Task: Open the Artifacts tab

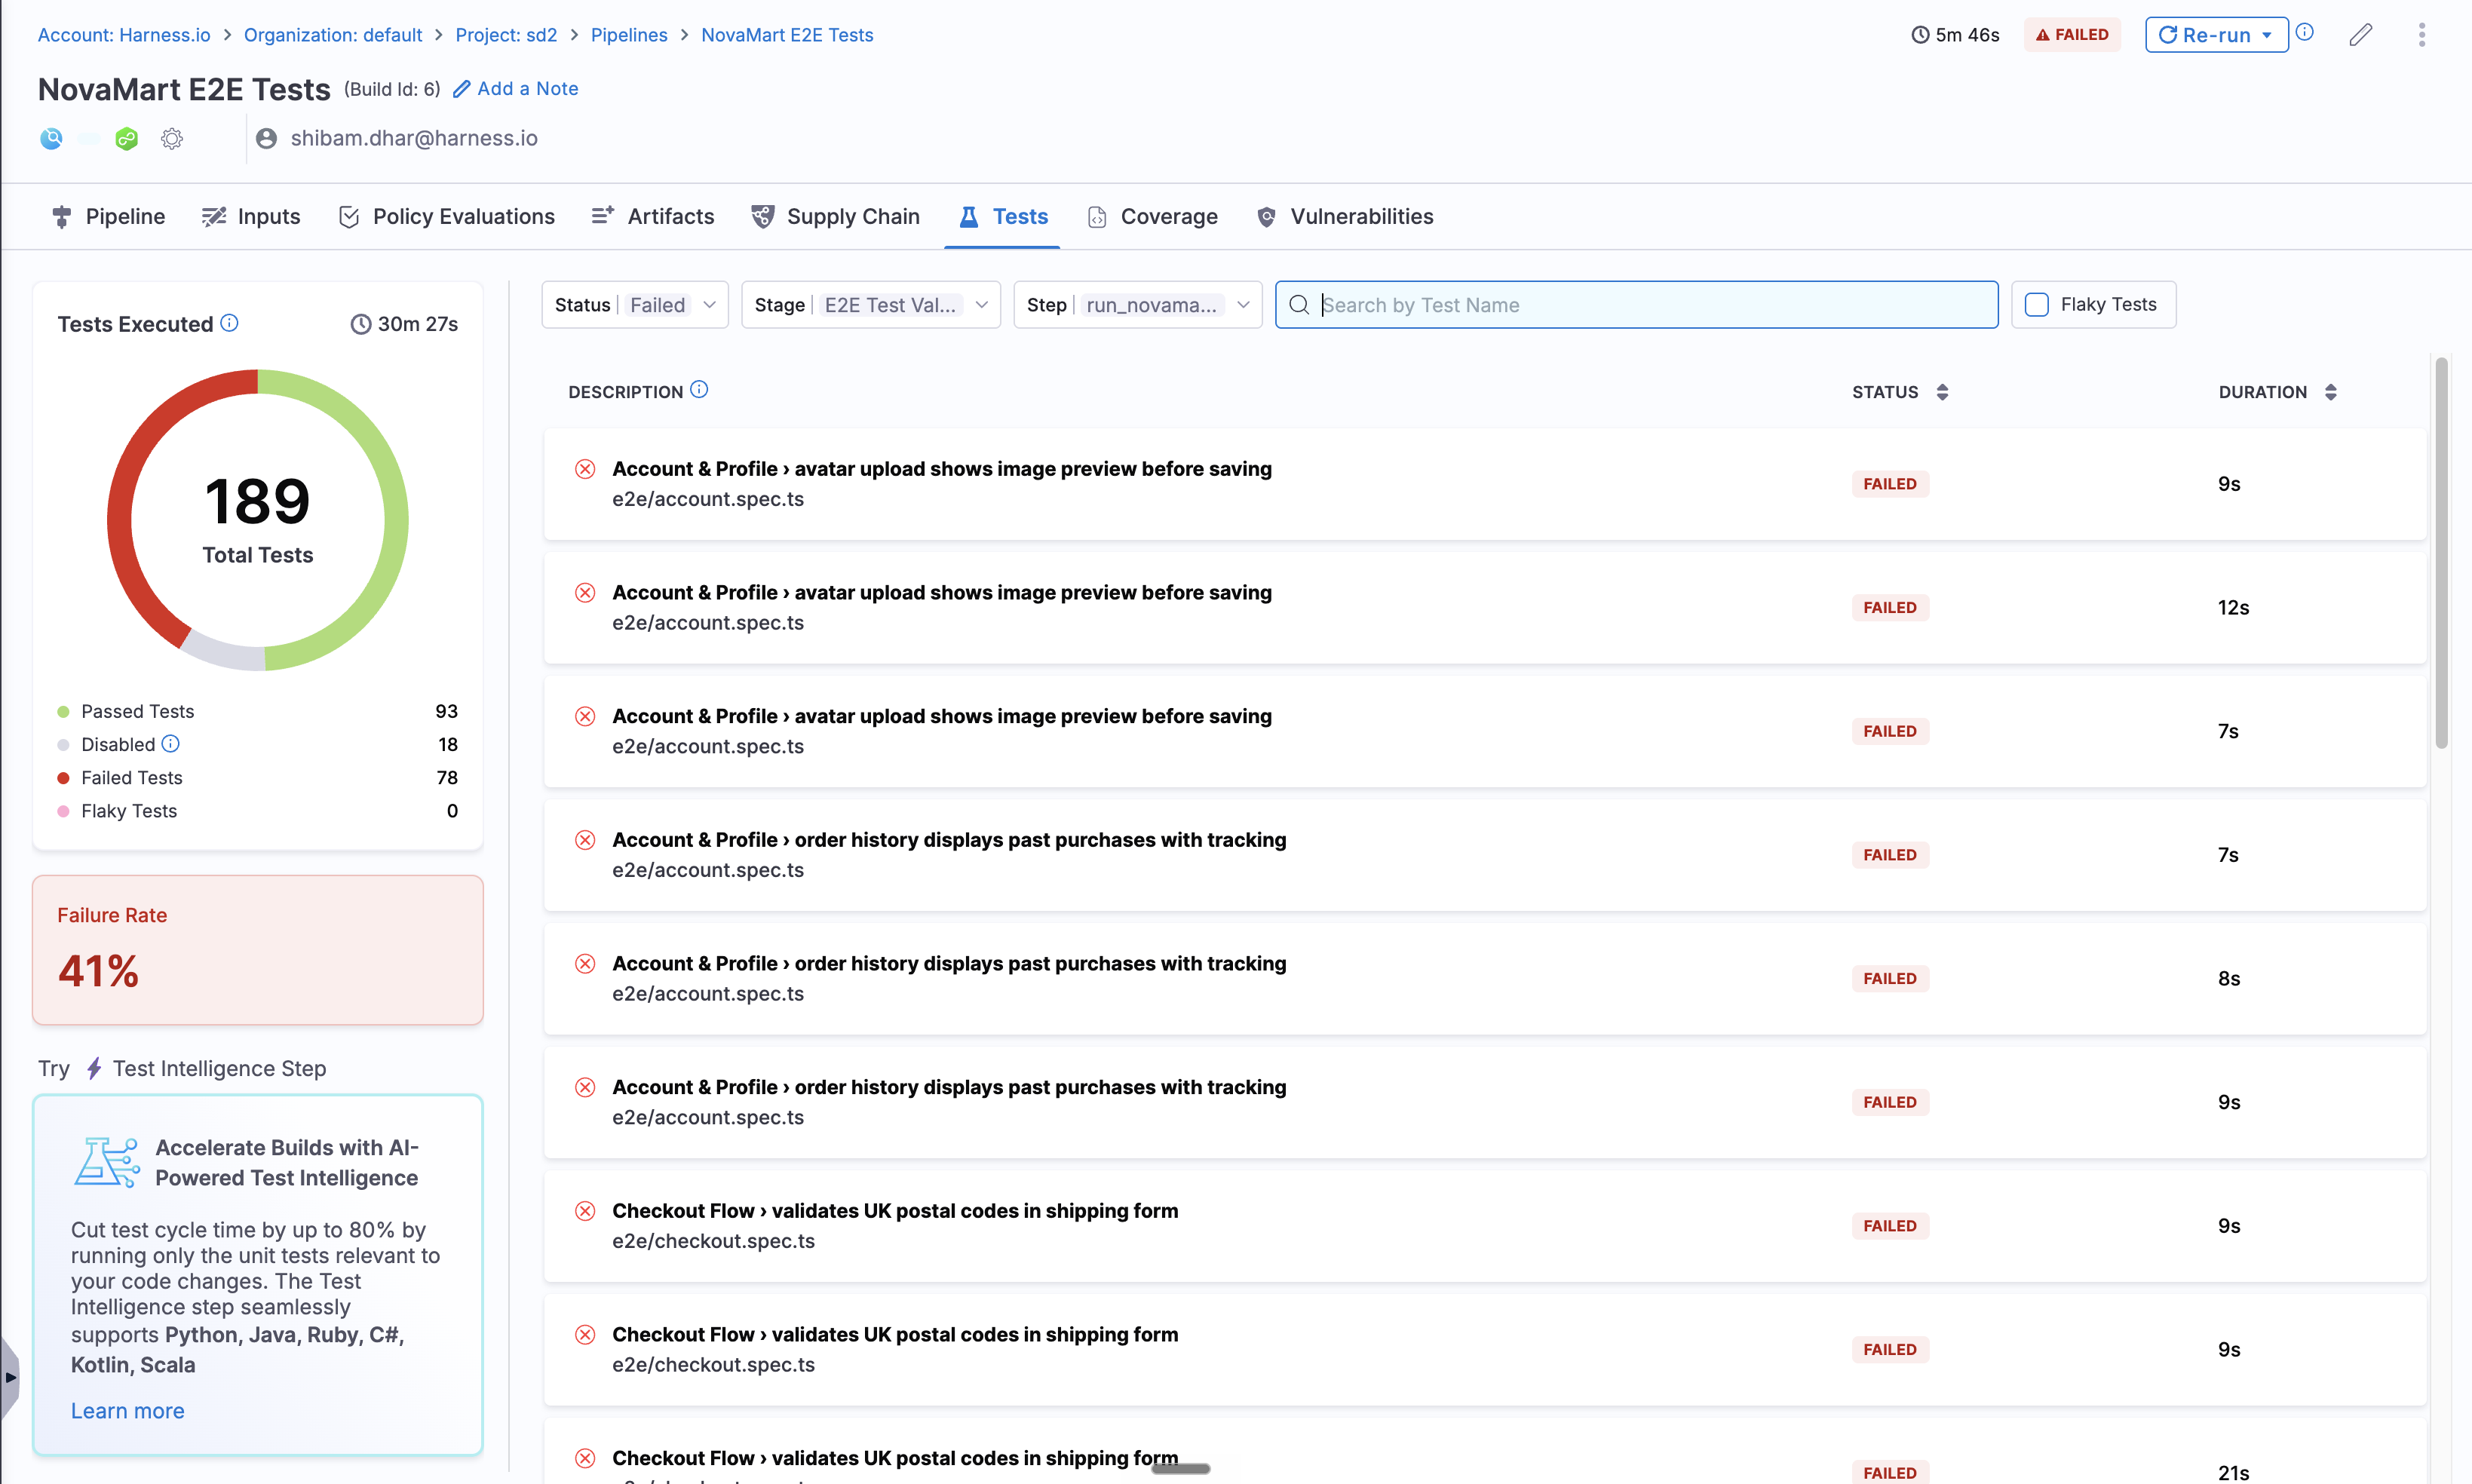Action: pos(653,216)
